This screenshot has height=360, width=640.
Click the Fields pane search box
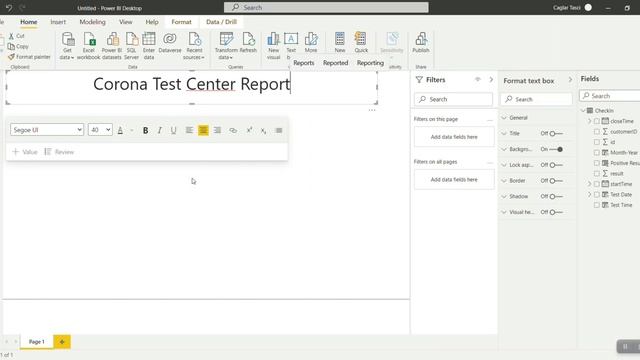[610, 96]
